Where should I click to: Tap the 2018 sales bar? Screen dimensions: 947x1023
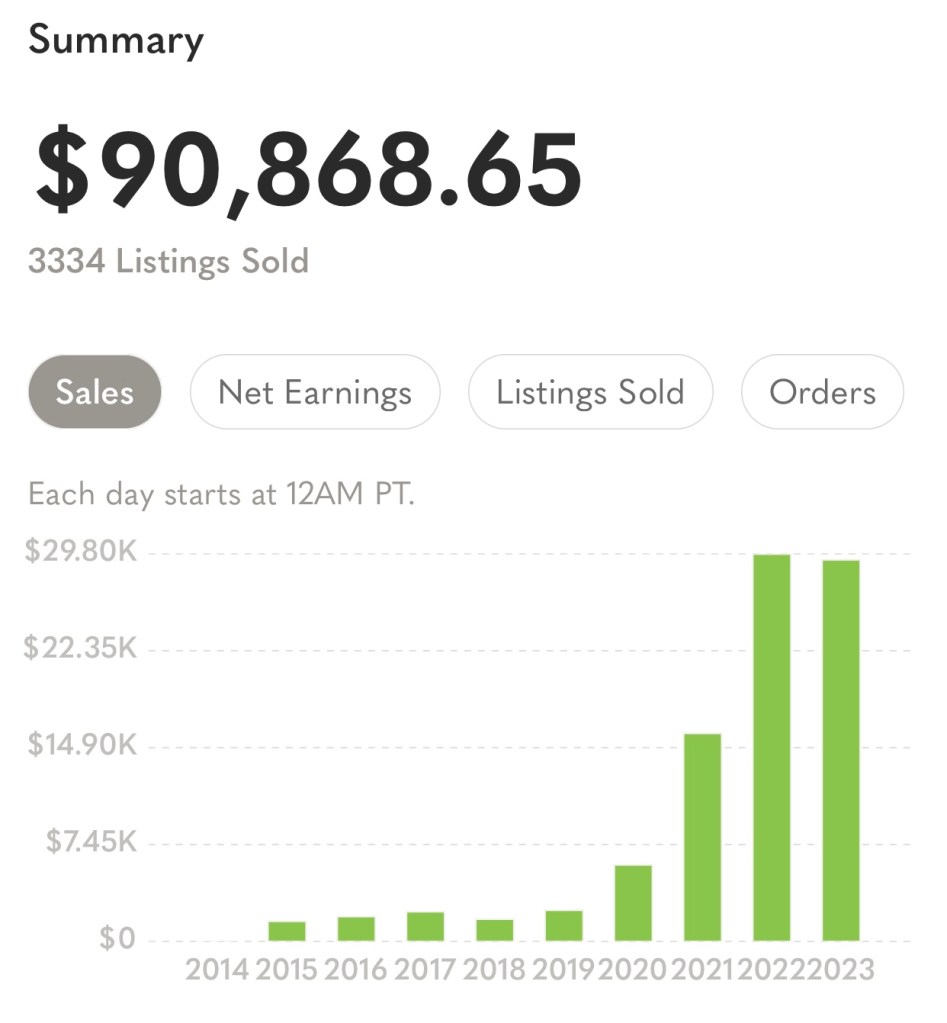494,930
